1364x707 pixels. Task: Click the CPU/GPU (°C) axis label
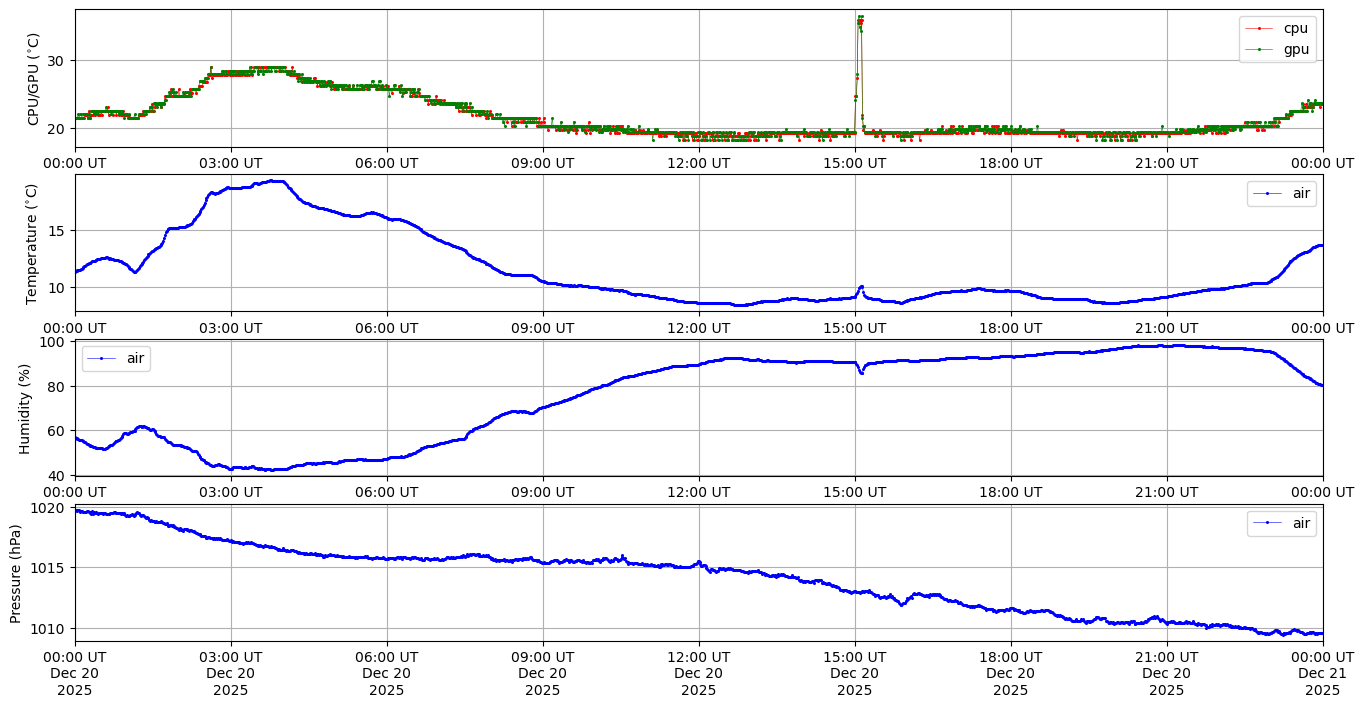pos(33,79)
